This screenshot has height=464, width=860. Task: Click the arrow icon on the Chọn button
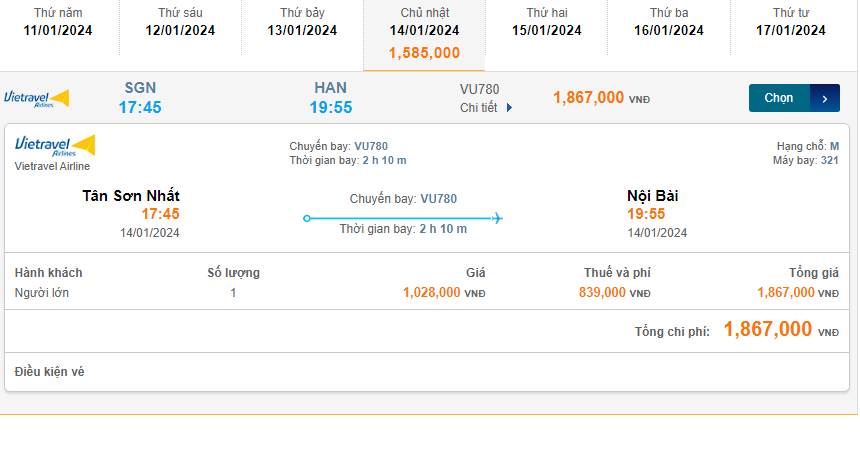[824, 98]
